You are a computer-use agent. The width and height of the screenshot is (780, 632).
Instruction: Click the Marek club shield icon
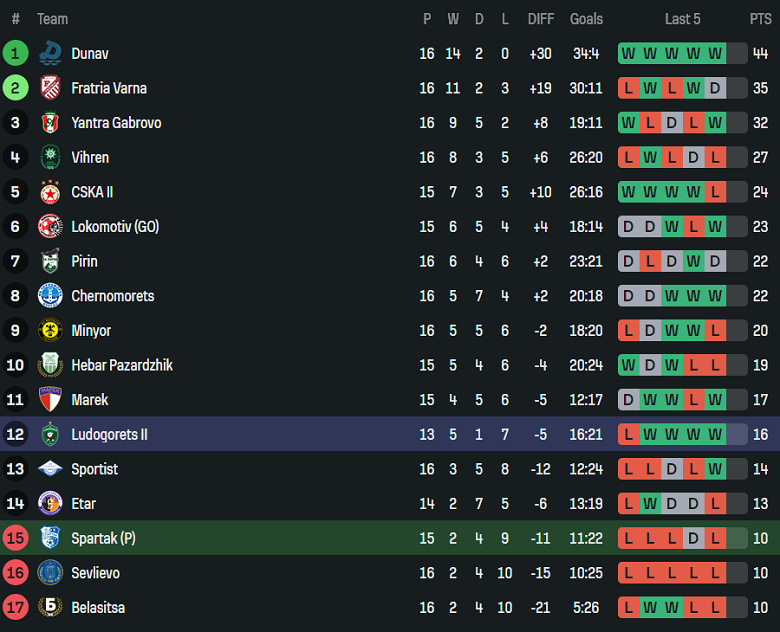click(x=50, y=400)
